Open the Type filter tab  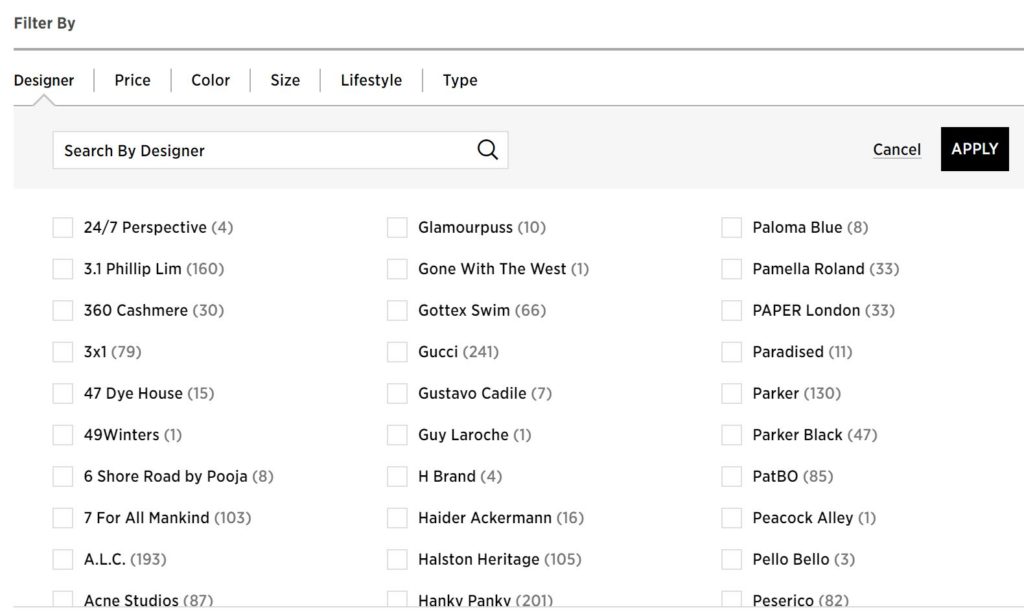point(460,80)
